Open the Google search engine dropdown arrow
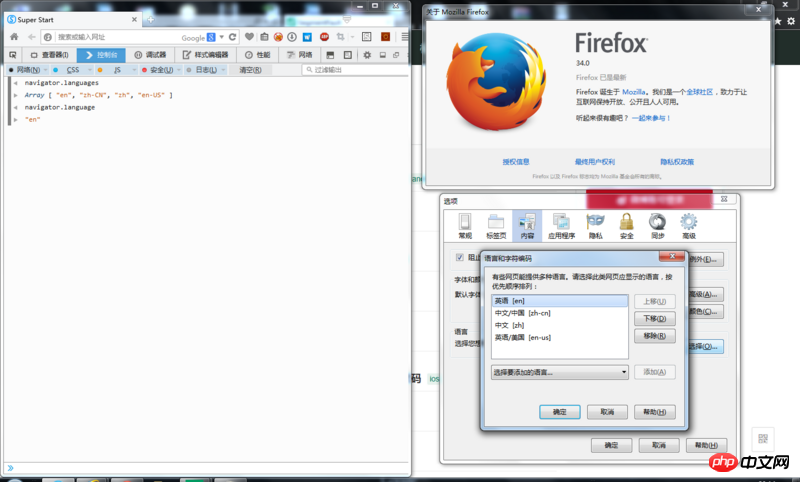 click(221, 37)
